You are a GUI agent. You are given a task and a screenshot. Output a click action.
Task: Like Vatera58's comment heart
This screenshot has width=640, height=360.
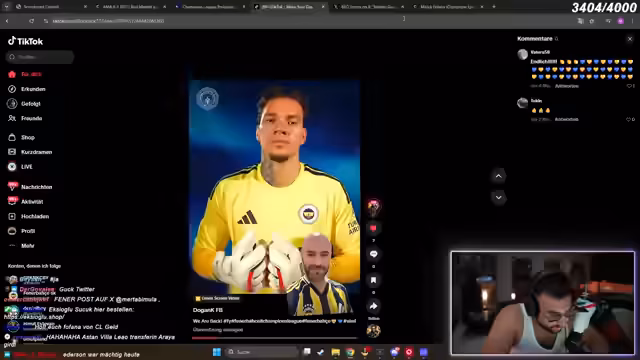pyautogui.click(x=629, y=86)
